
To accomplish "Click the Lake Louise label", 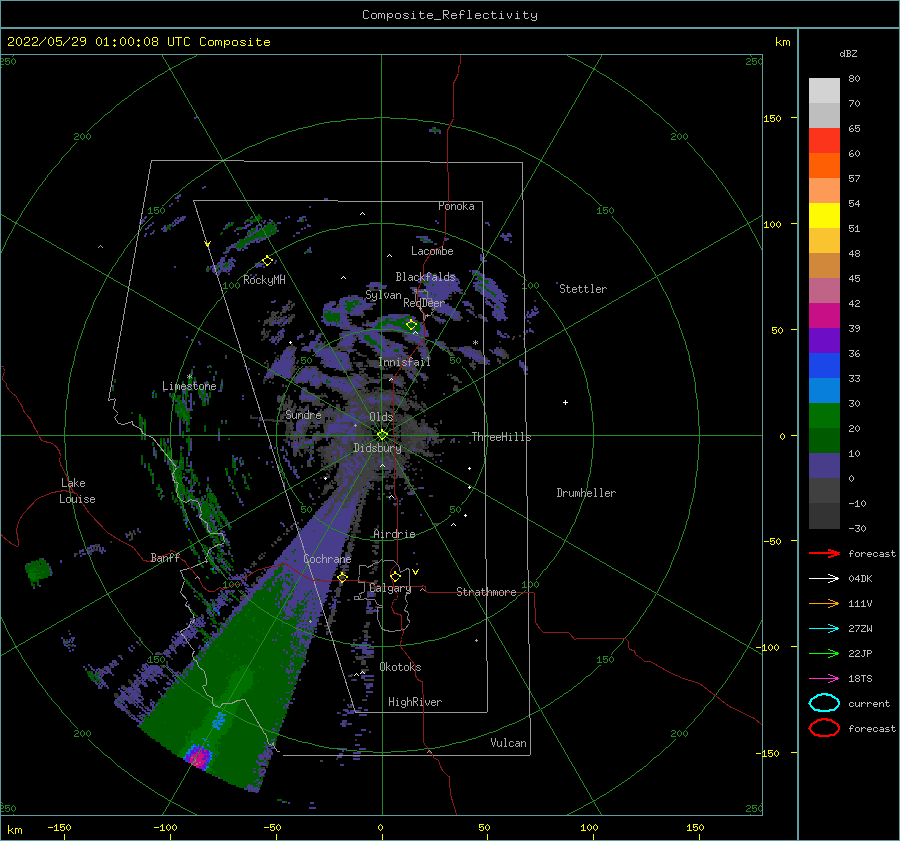I will [x=77, y=491].
